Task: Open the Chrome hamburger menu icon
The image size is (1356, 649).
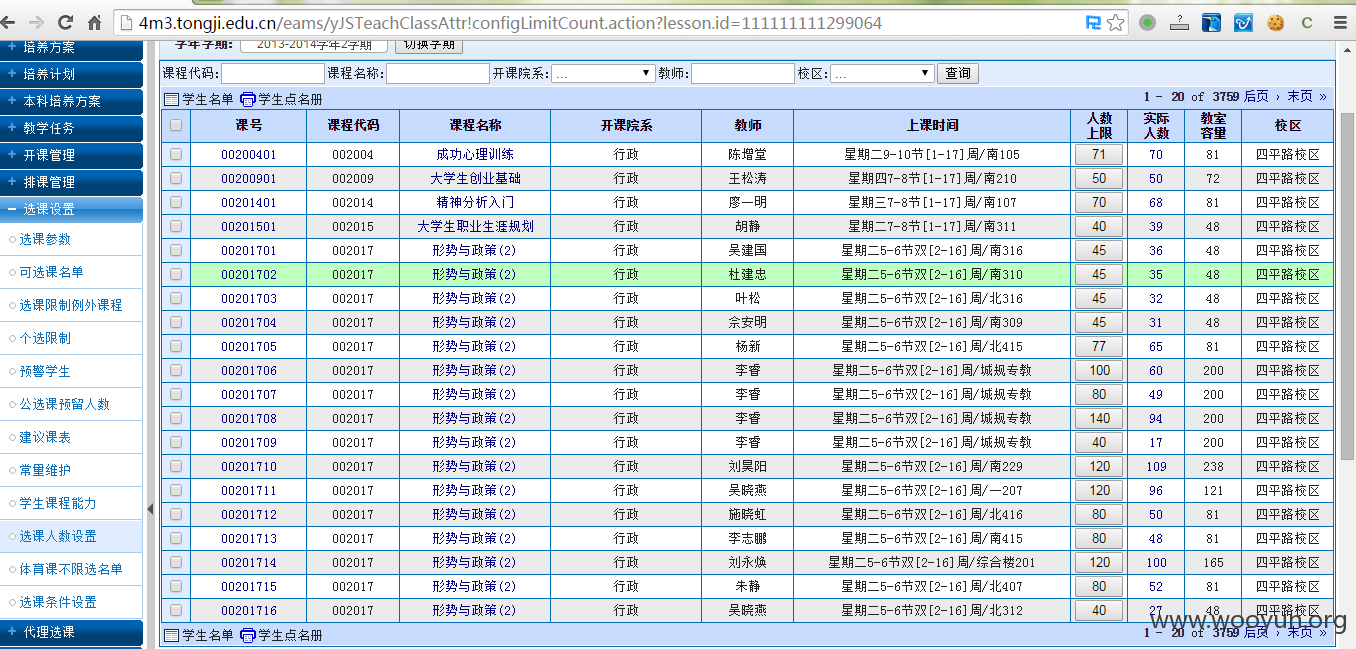Action: coord(1339,22)
